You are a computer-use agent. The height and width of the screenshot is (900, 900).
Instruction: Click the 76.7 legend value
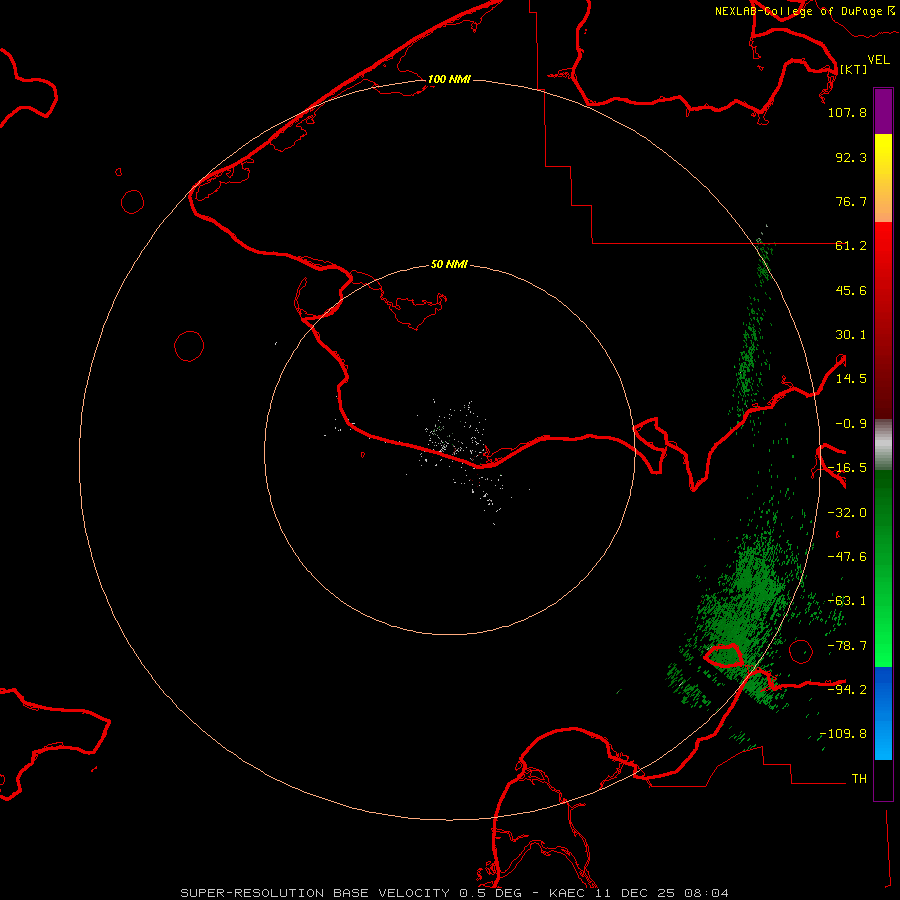point(851,201)
